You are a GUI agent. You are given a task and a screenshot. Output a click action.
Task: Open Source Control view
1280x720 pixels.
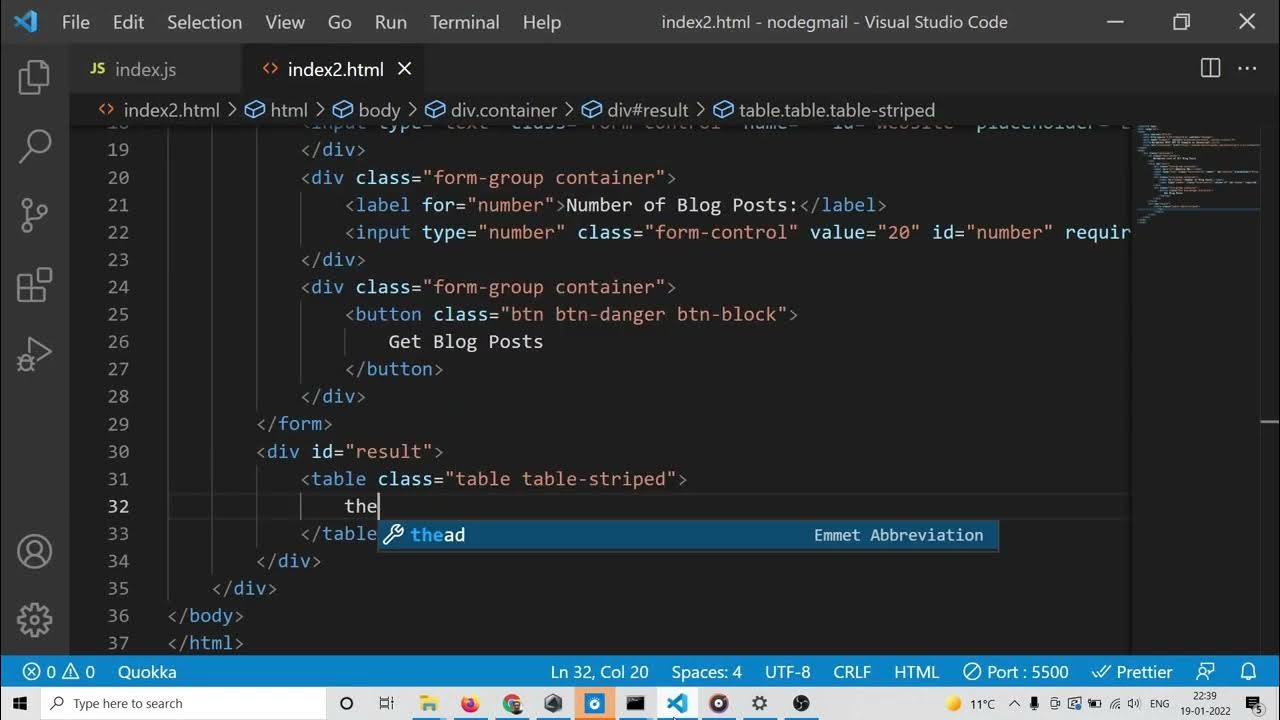(34, 215)
